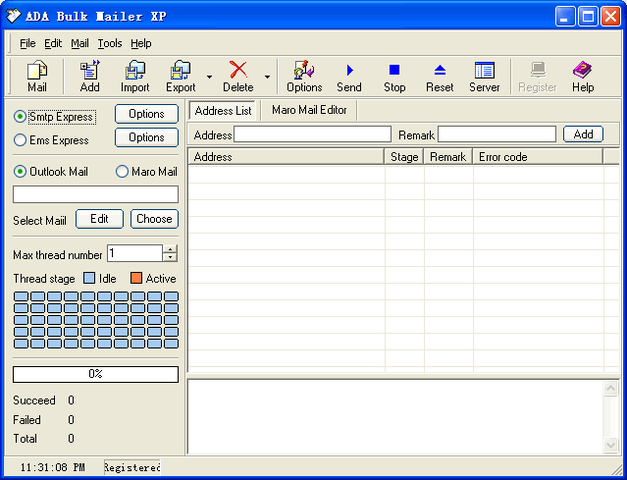
Task: Click the Export toolbar icon
Action: coord(181,76)
